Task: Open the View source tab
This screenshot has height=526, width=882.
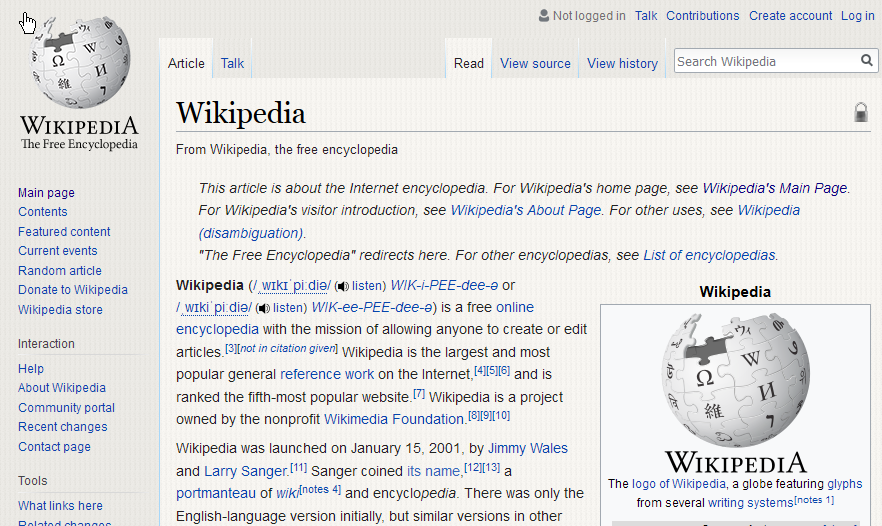Action: tap(535, 64)
